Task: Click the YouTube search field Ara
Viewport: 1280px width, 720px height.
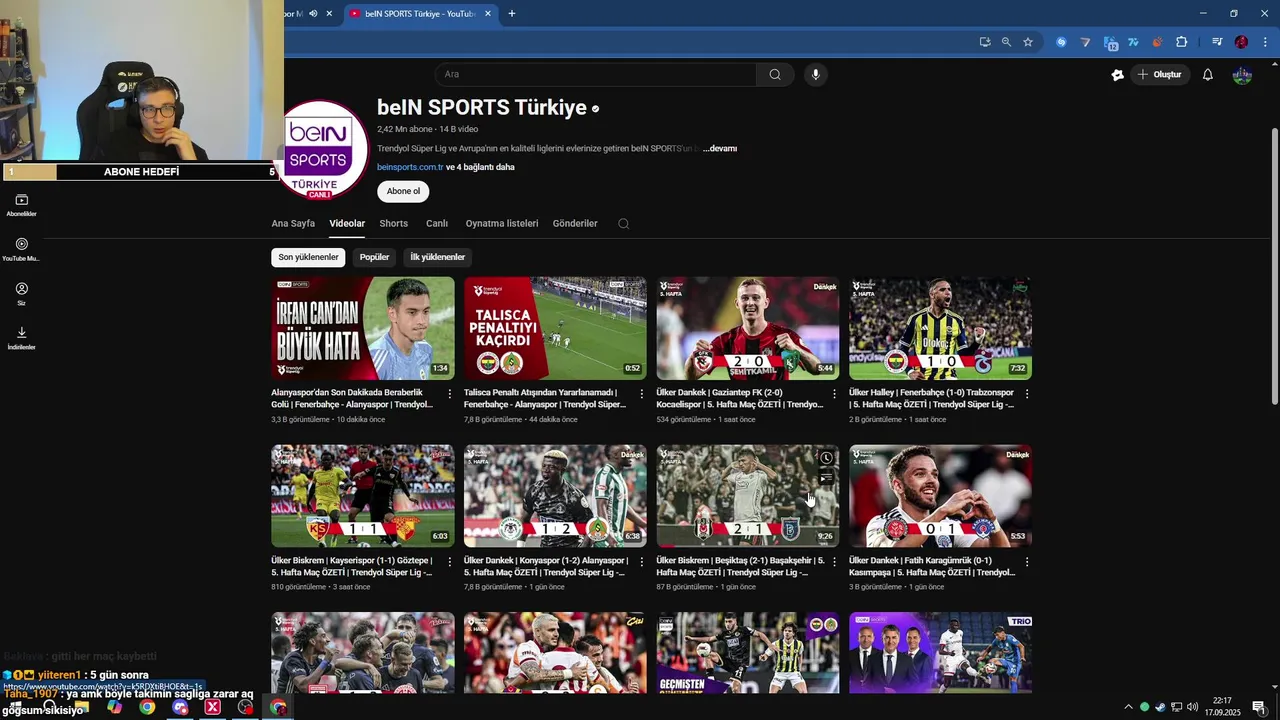Action: [596, 74]
